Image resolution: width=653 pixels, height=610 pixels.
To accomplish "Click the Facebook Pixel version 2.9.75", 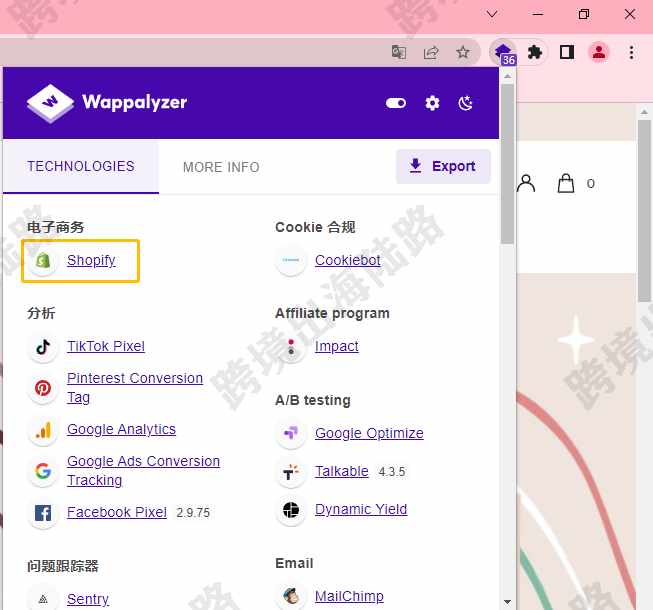I will coord(193,513).
